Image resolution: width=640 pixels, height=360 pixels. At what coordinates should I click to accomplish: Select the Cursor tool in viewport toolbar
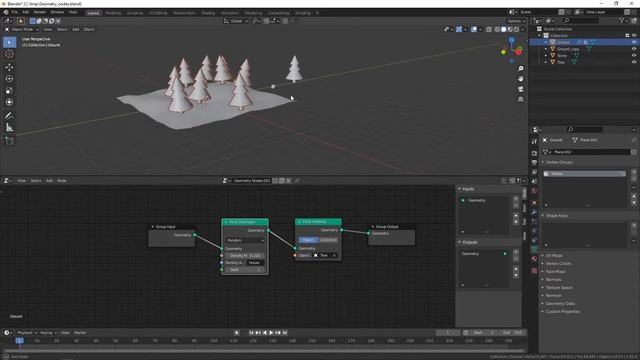click(9, 54)
